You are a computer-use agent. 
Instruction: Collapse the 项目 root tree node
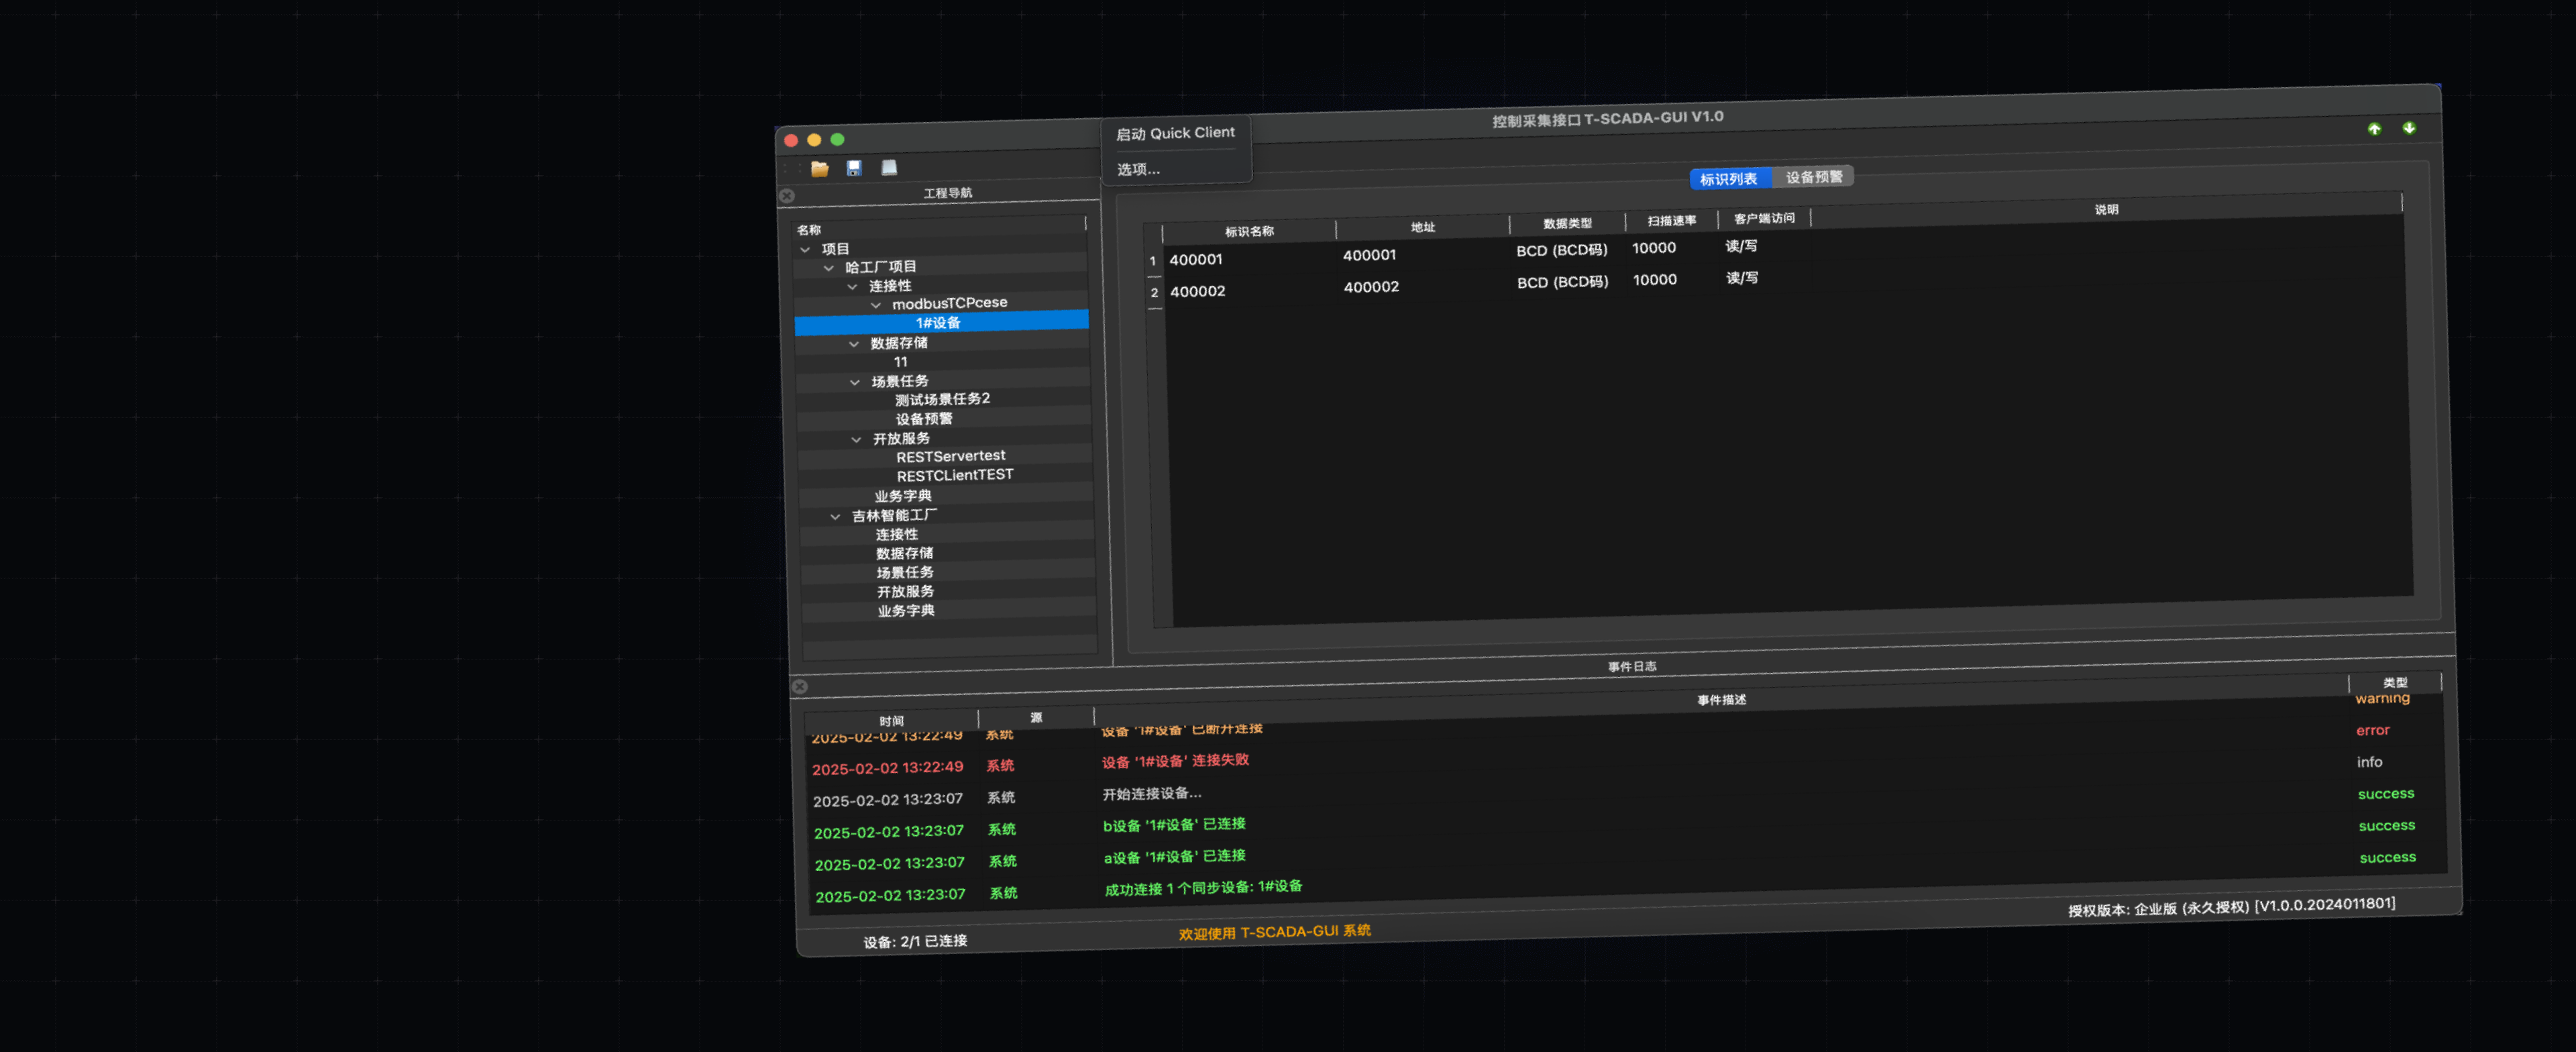[805, 250]
